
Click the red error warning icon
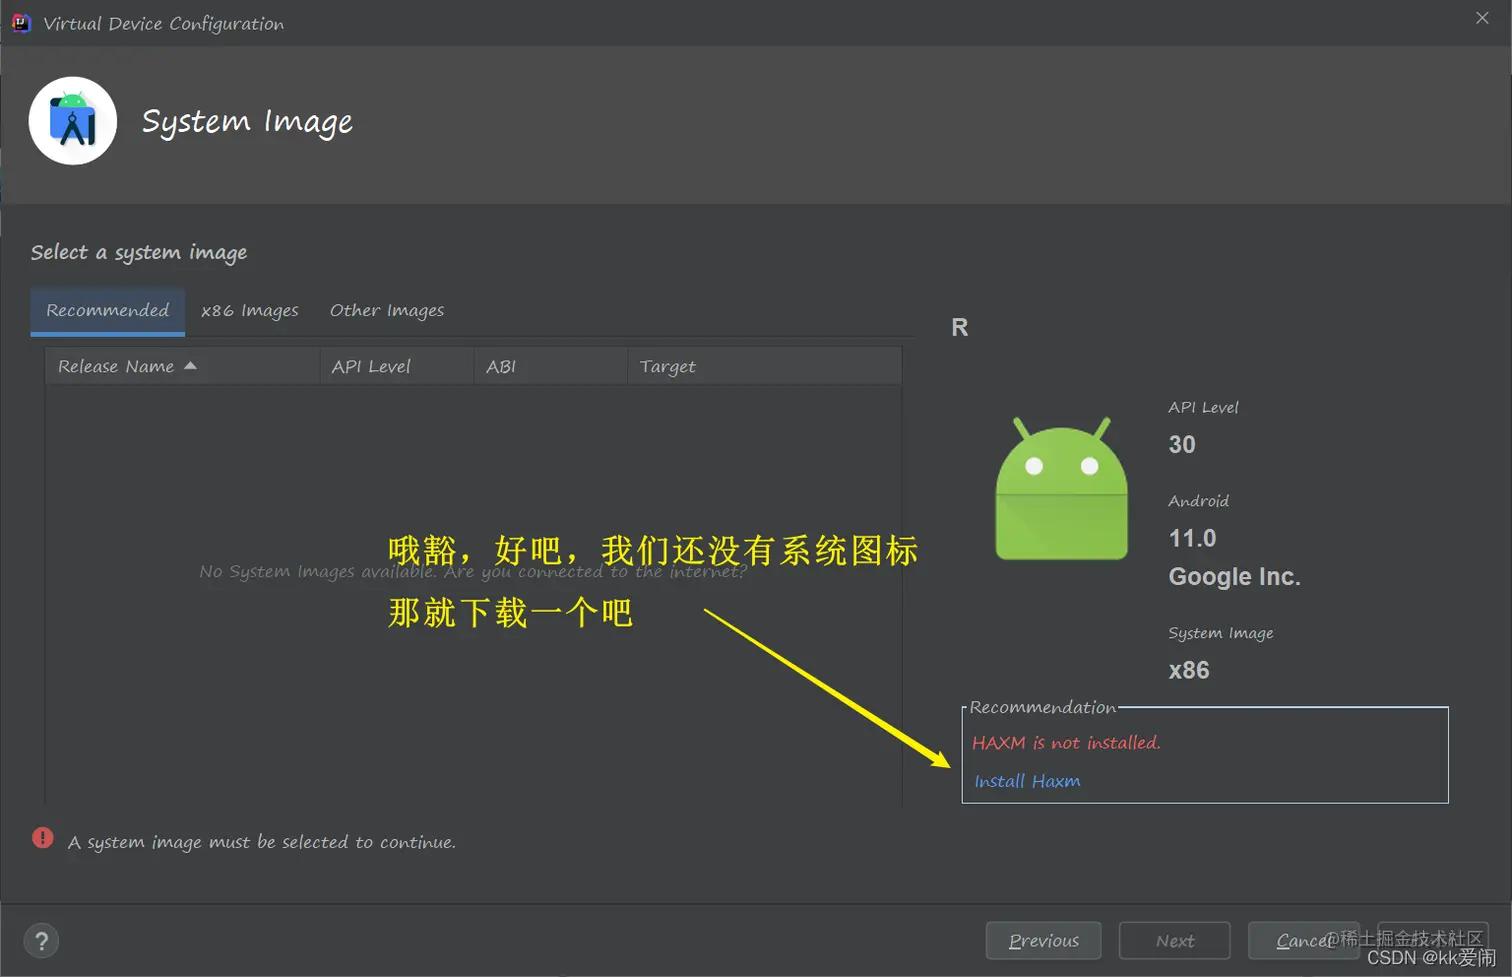43,838
